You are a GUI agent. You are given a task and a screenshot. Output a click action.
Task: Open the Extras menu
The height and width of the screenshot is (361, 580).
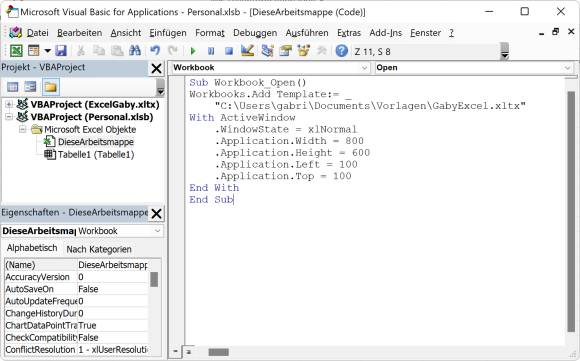[349, 33]
